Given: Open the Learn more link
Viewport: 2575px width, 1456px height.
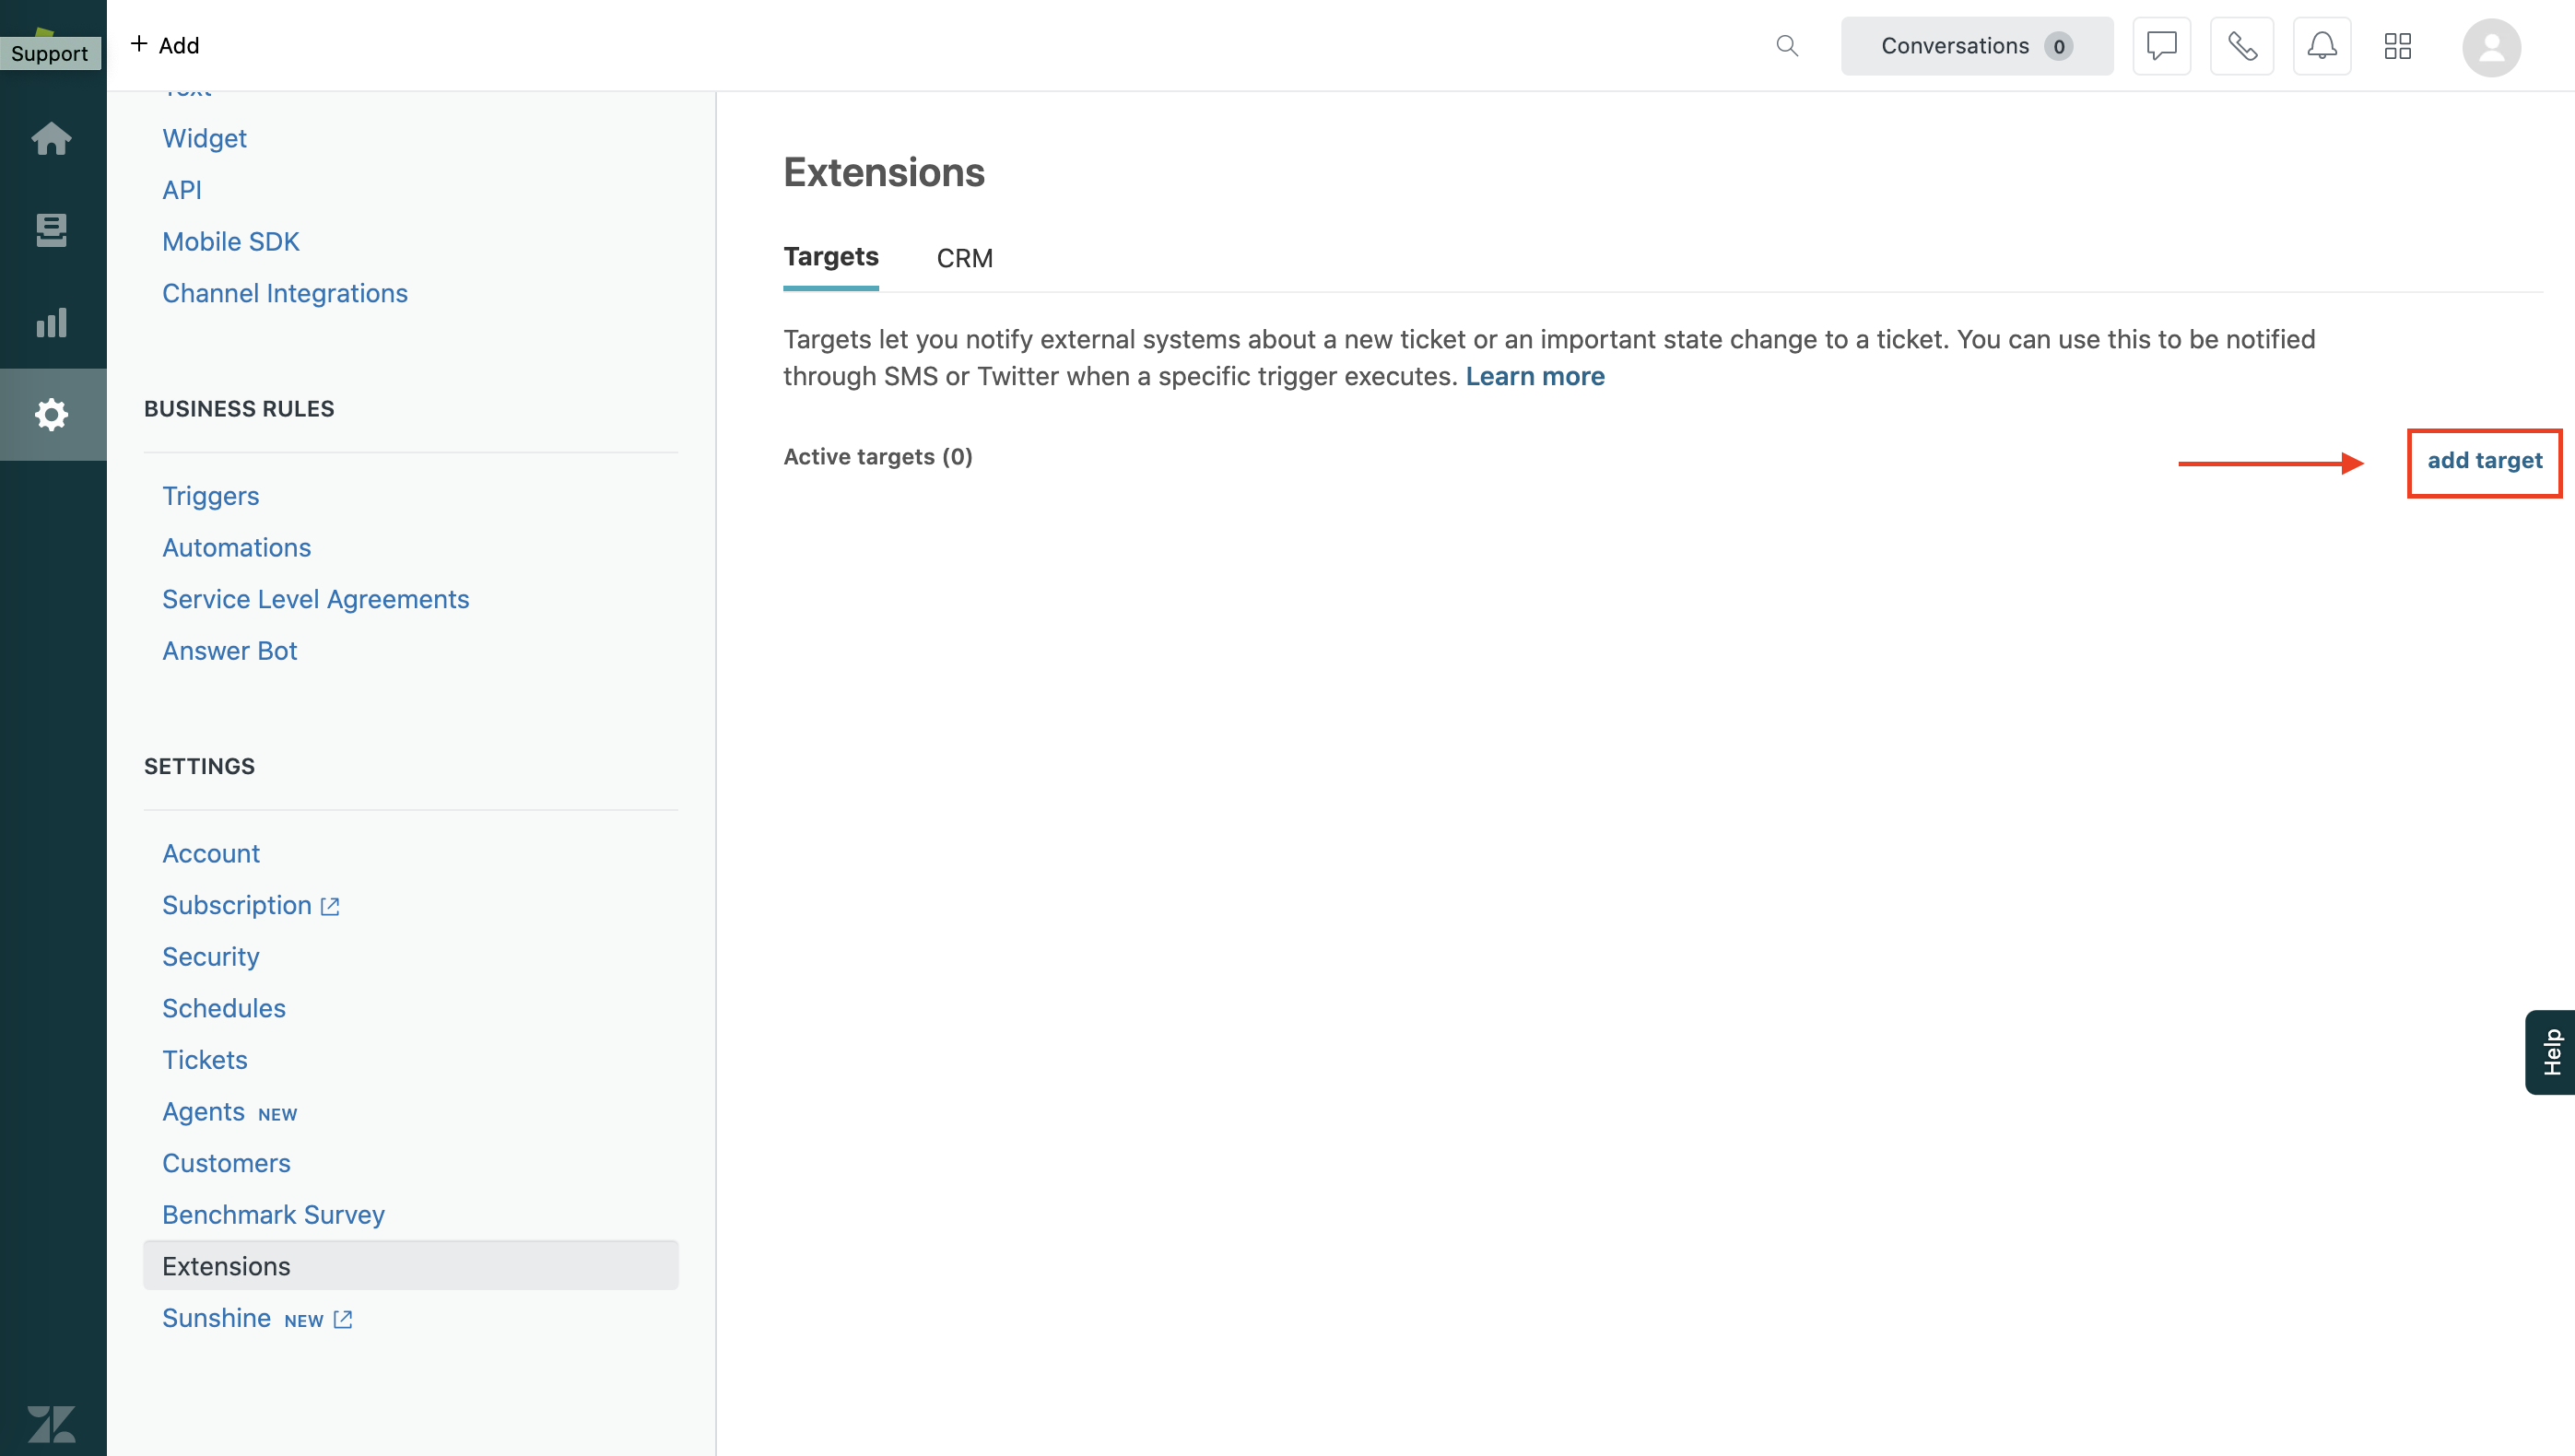Looking at the screenshot, I should tap(1535, 376).
